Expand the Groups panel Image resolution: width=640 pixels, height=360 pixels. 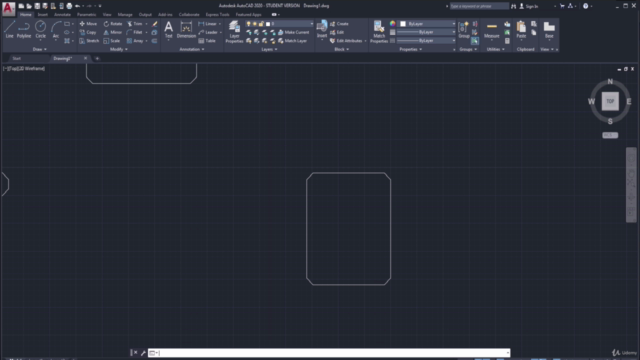click(x=468, y=49)
